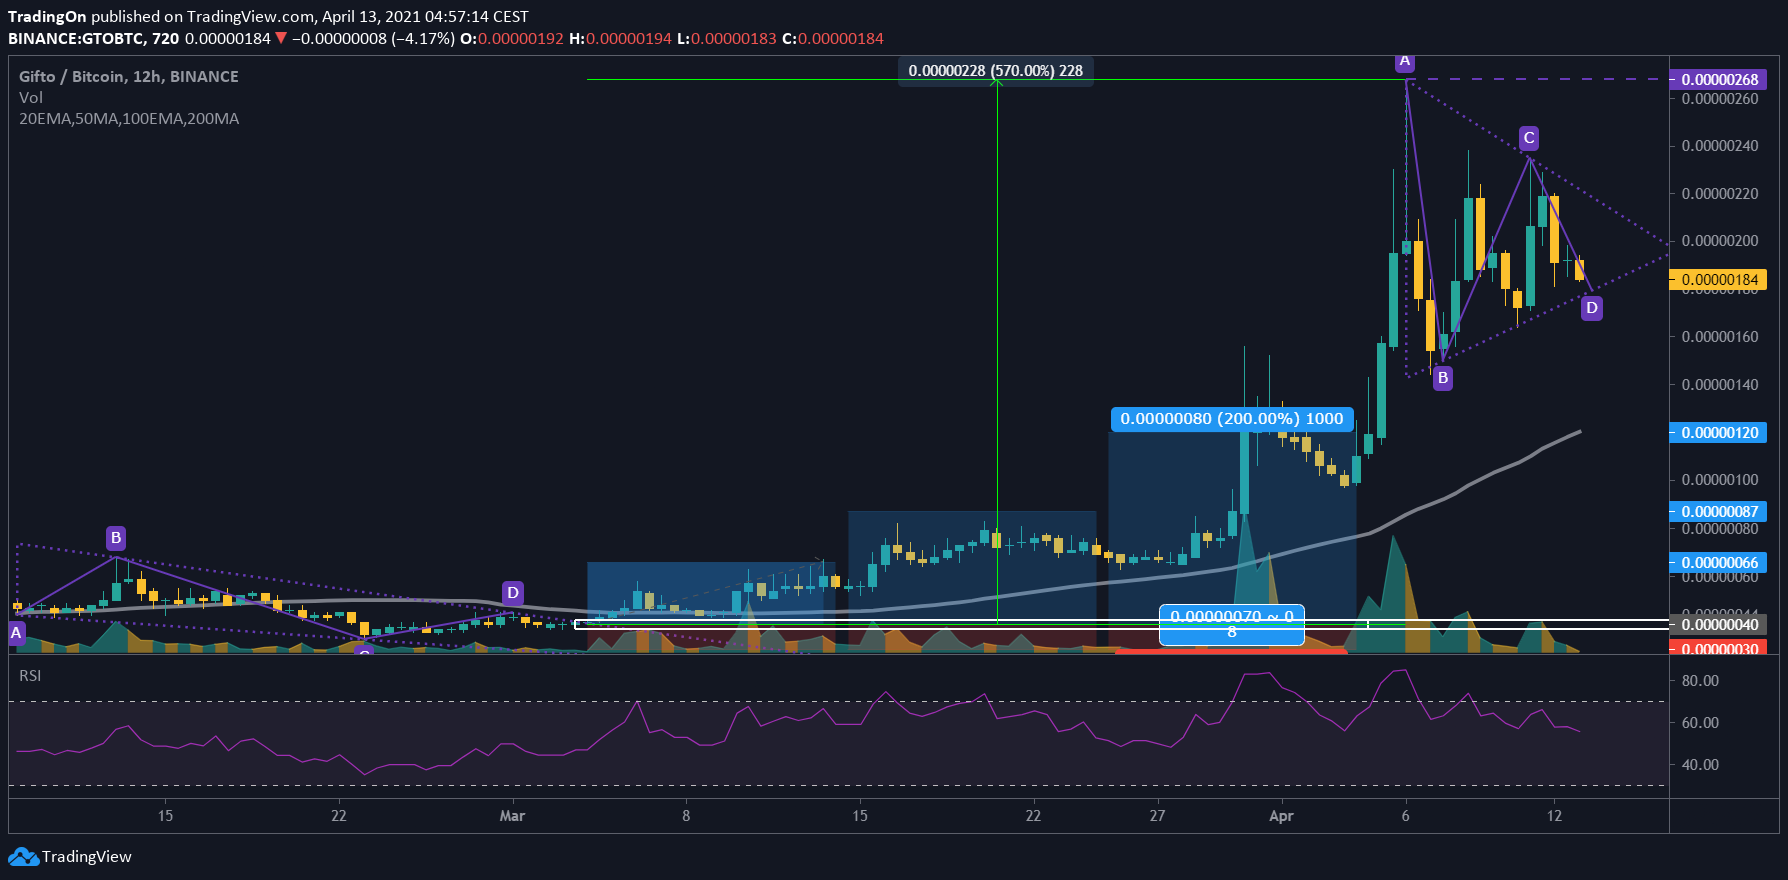This screenshot has height=880, width=1788.
Task: Select purple point D marker near the Mar label
Action: 513,593
